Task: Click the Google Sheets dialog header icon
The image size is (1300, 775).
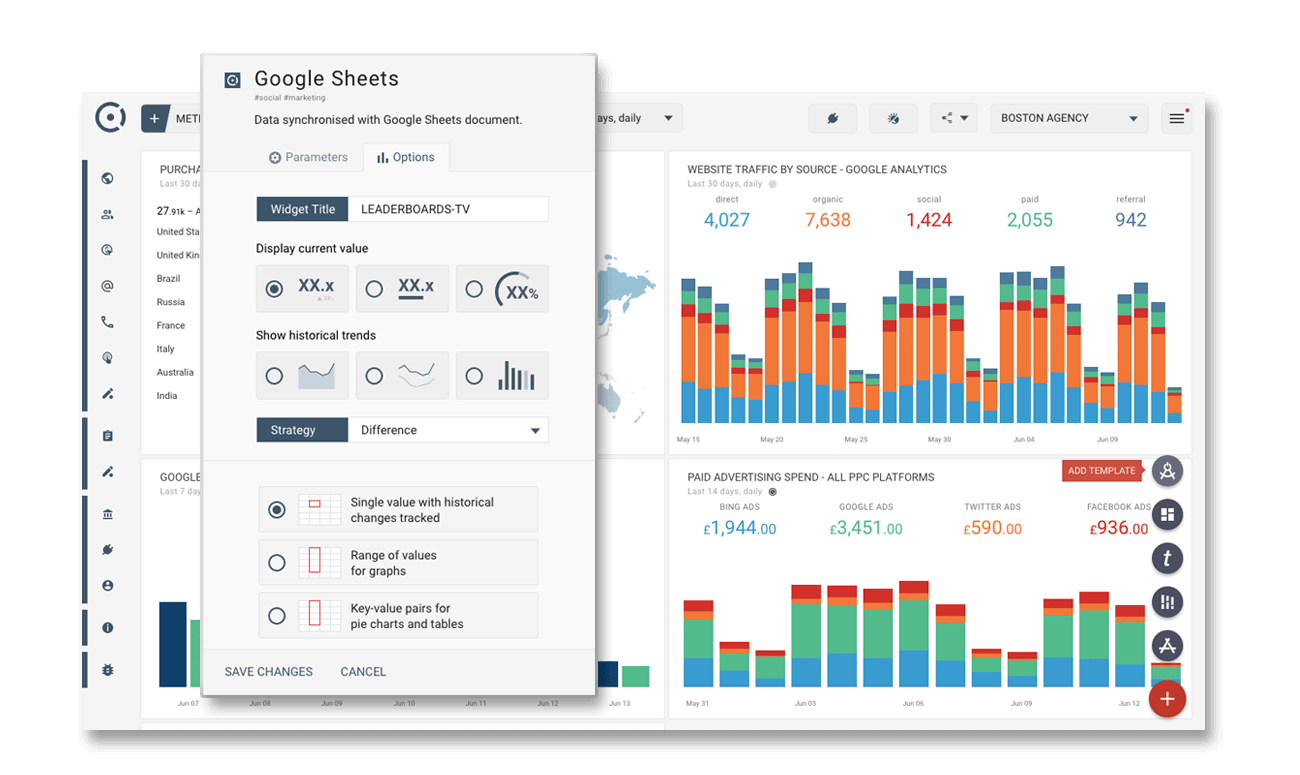Action: pos(232,80)
